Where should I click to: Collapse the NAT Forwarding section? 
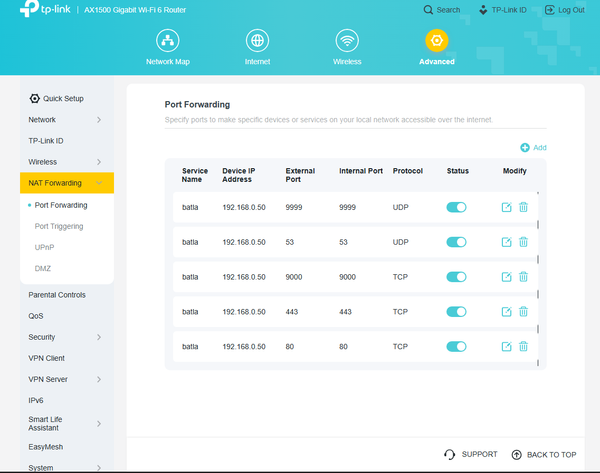pyautogui.click(x=98, y=183)
